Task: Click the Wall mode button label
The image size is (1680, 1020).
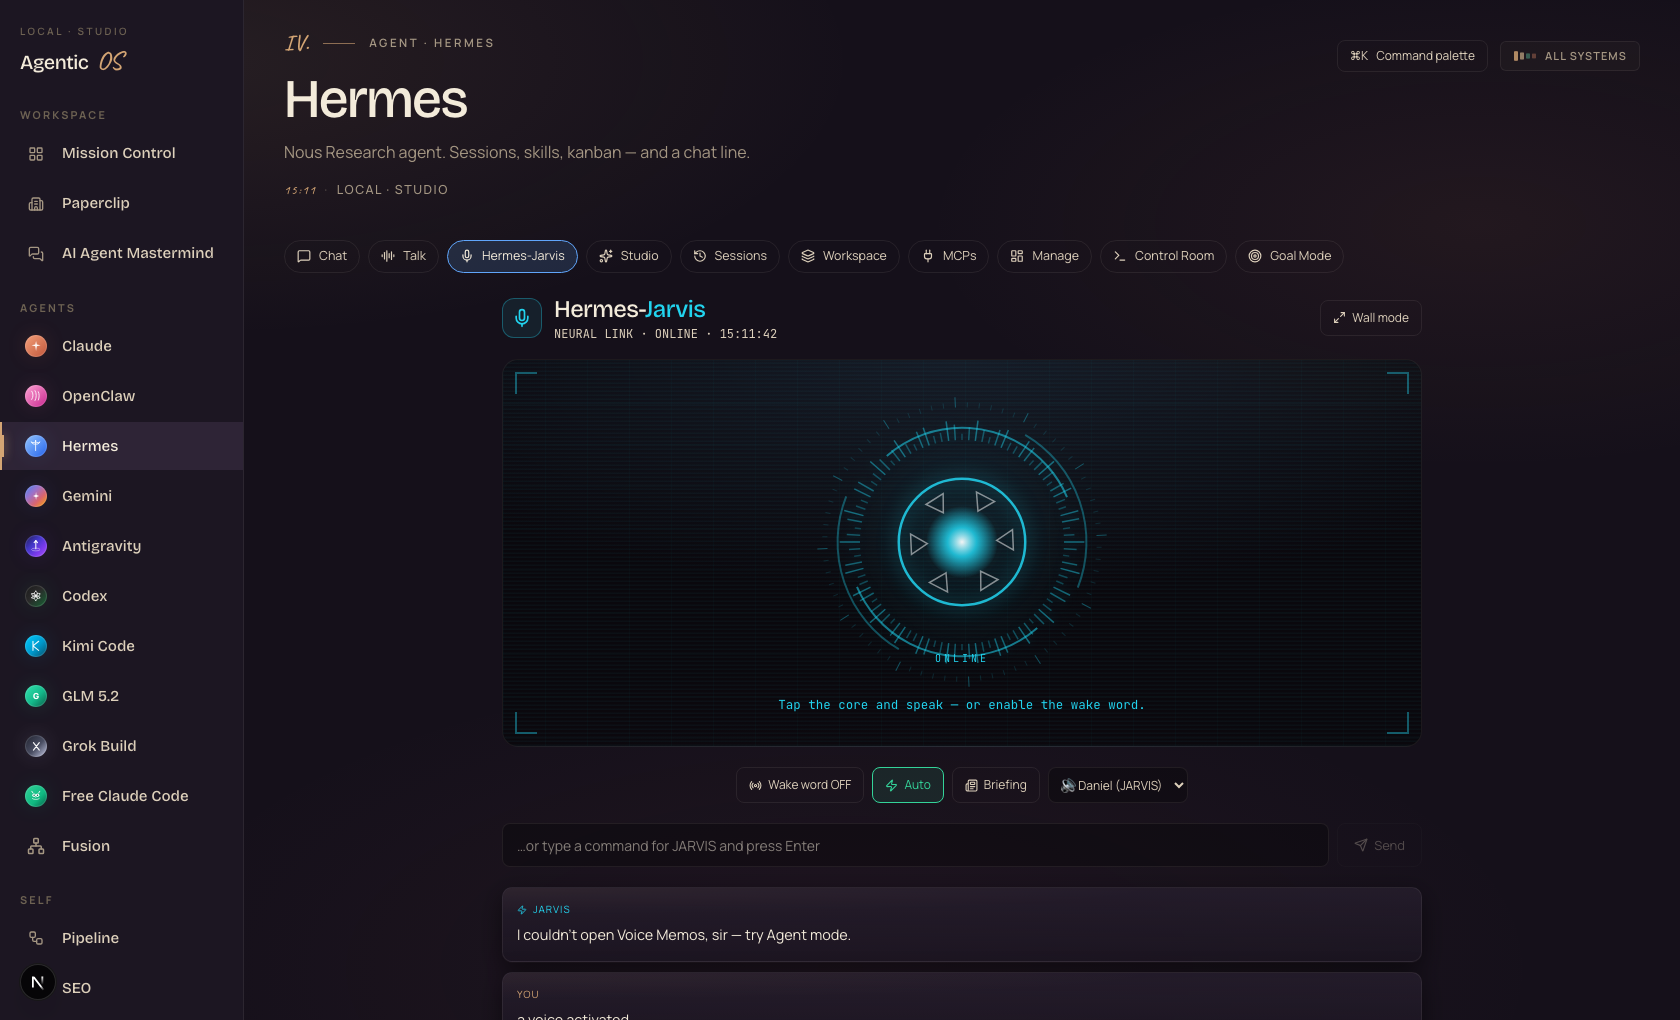Action: pos(1380,318)
